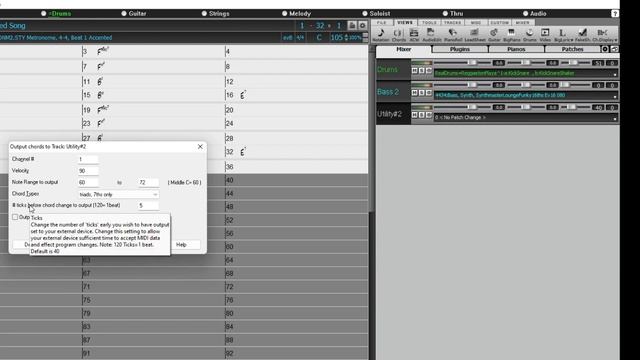Click the Utility#2 reverb slider thumb
The height and width of the screenshot is (360, 640).
coord(572,107)
